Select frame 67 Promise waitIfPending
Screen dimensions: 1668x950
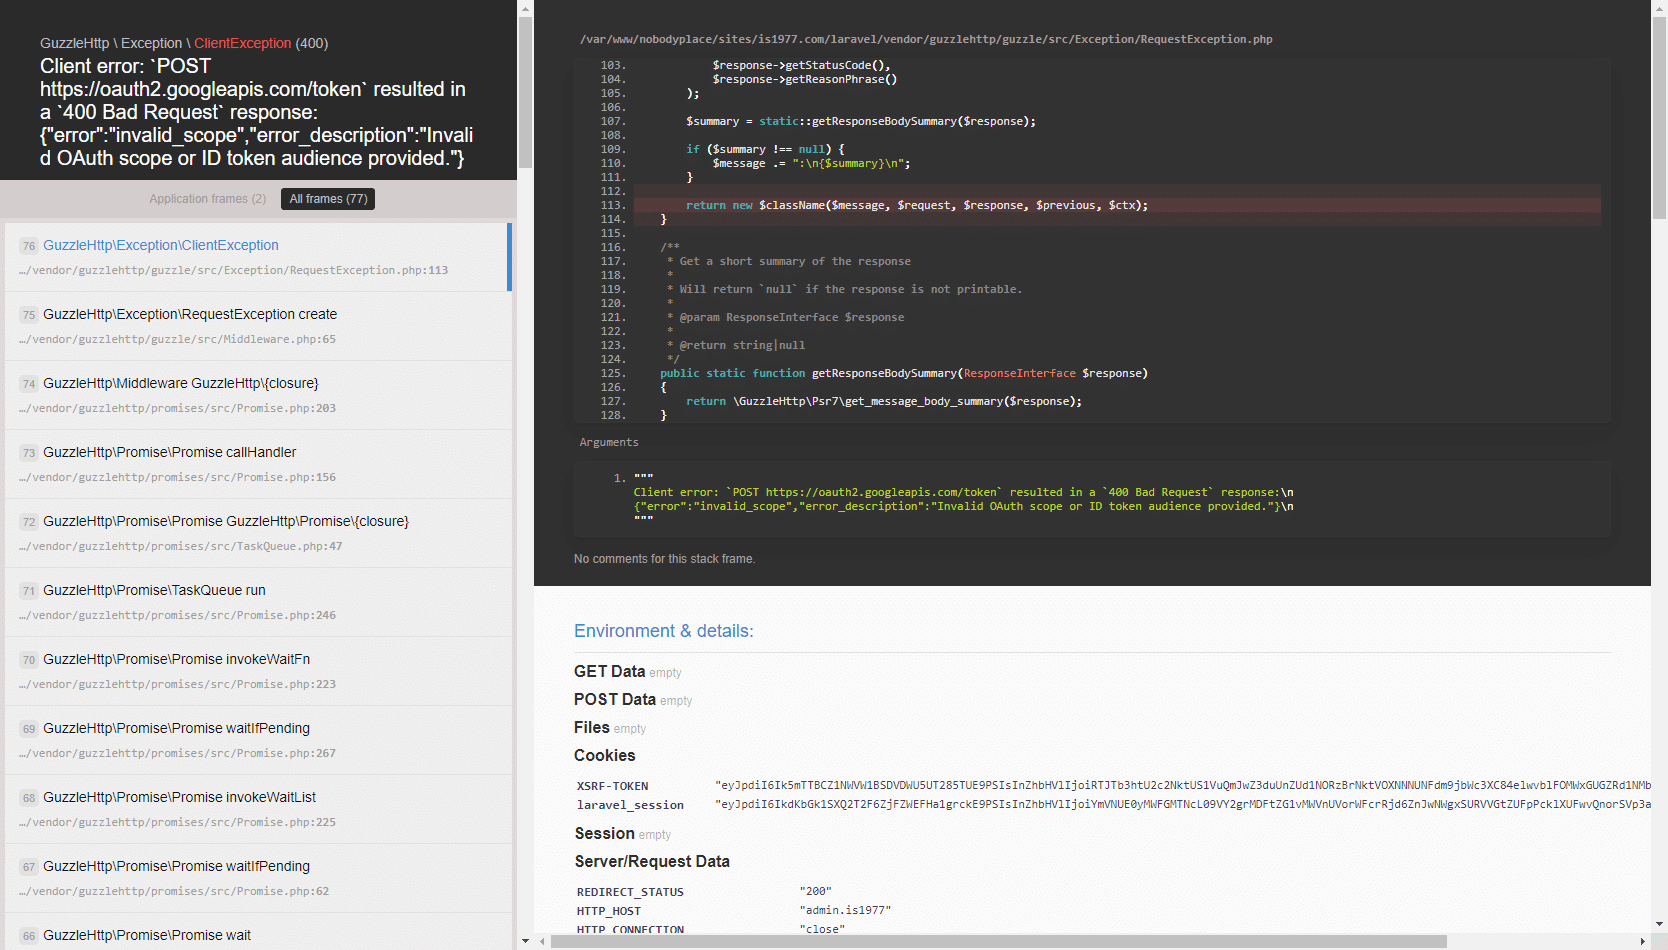click(258, 878)
